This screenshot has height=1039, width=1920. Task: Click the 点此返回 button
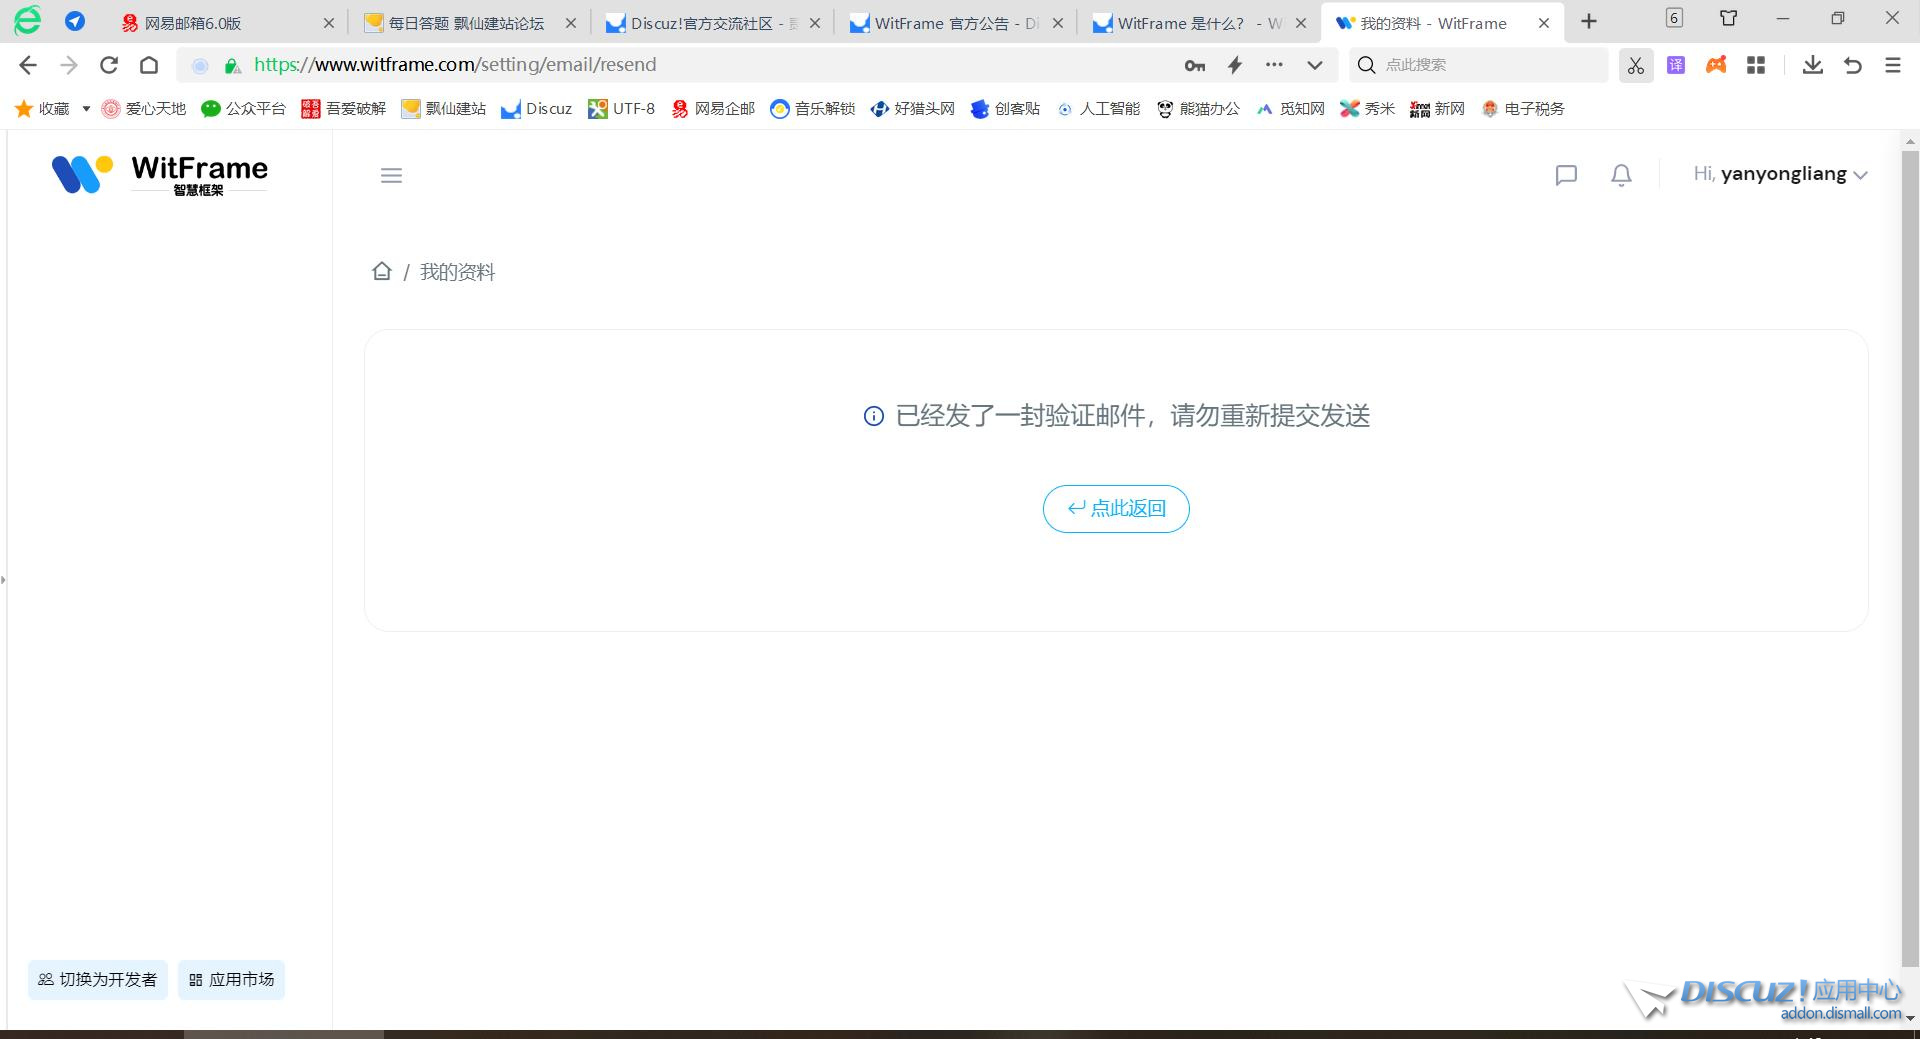pos(1116,509)
